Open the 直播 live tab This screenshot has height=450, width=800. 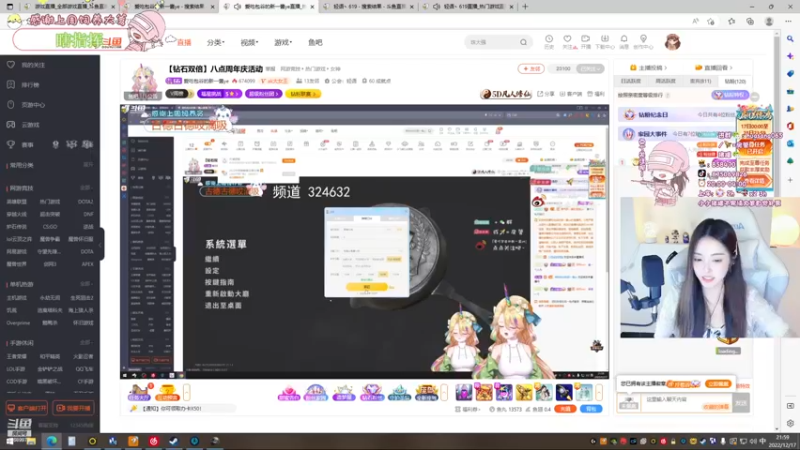click(x=184, y=42)
